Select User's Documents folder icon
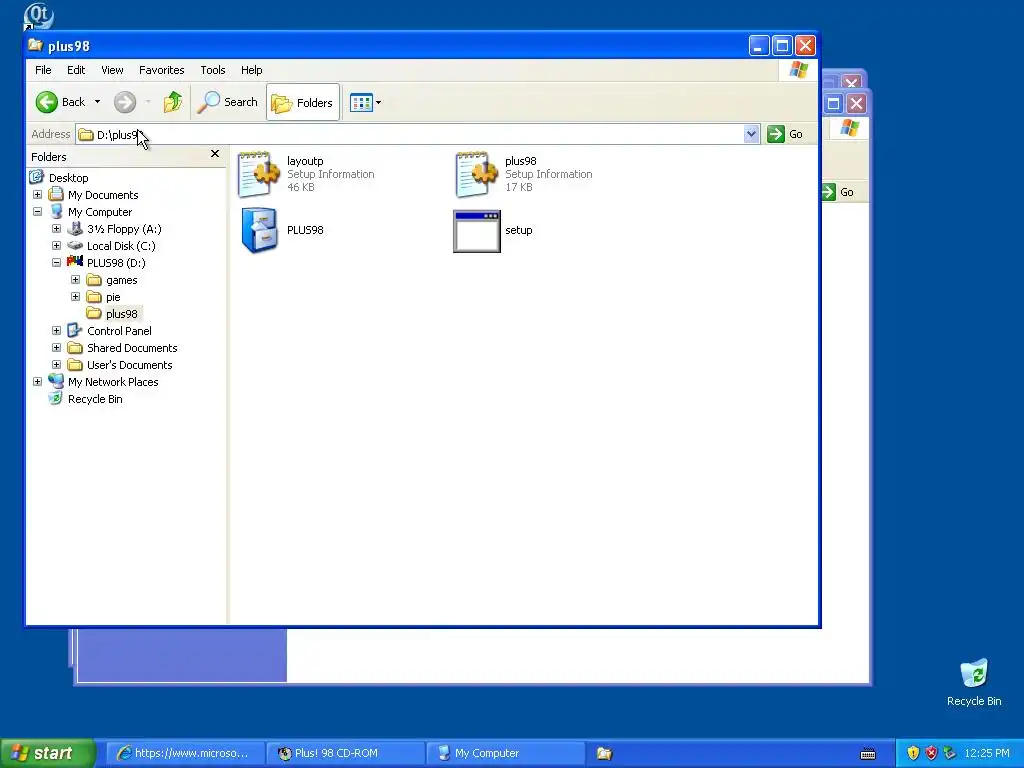 click(x=75, y=364)
